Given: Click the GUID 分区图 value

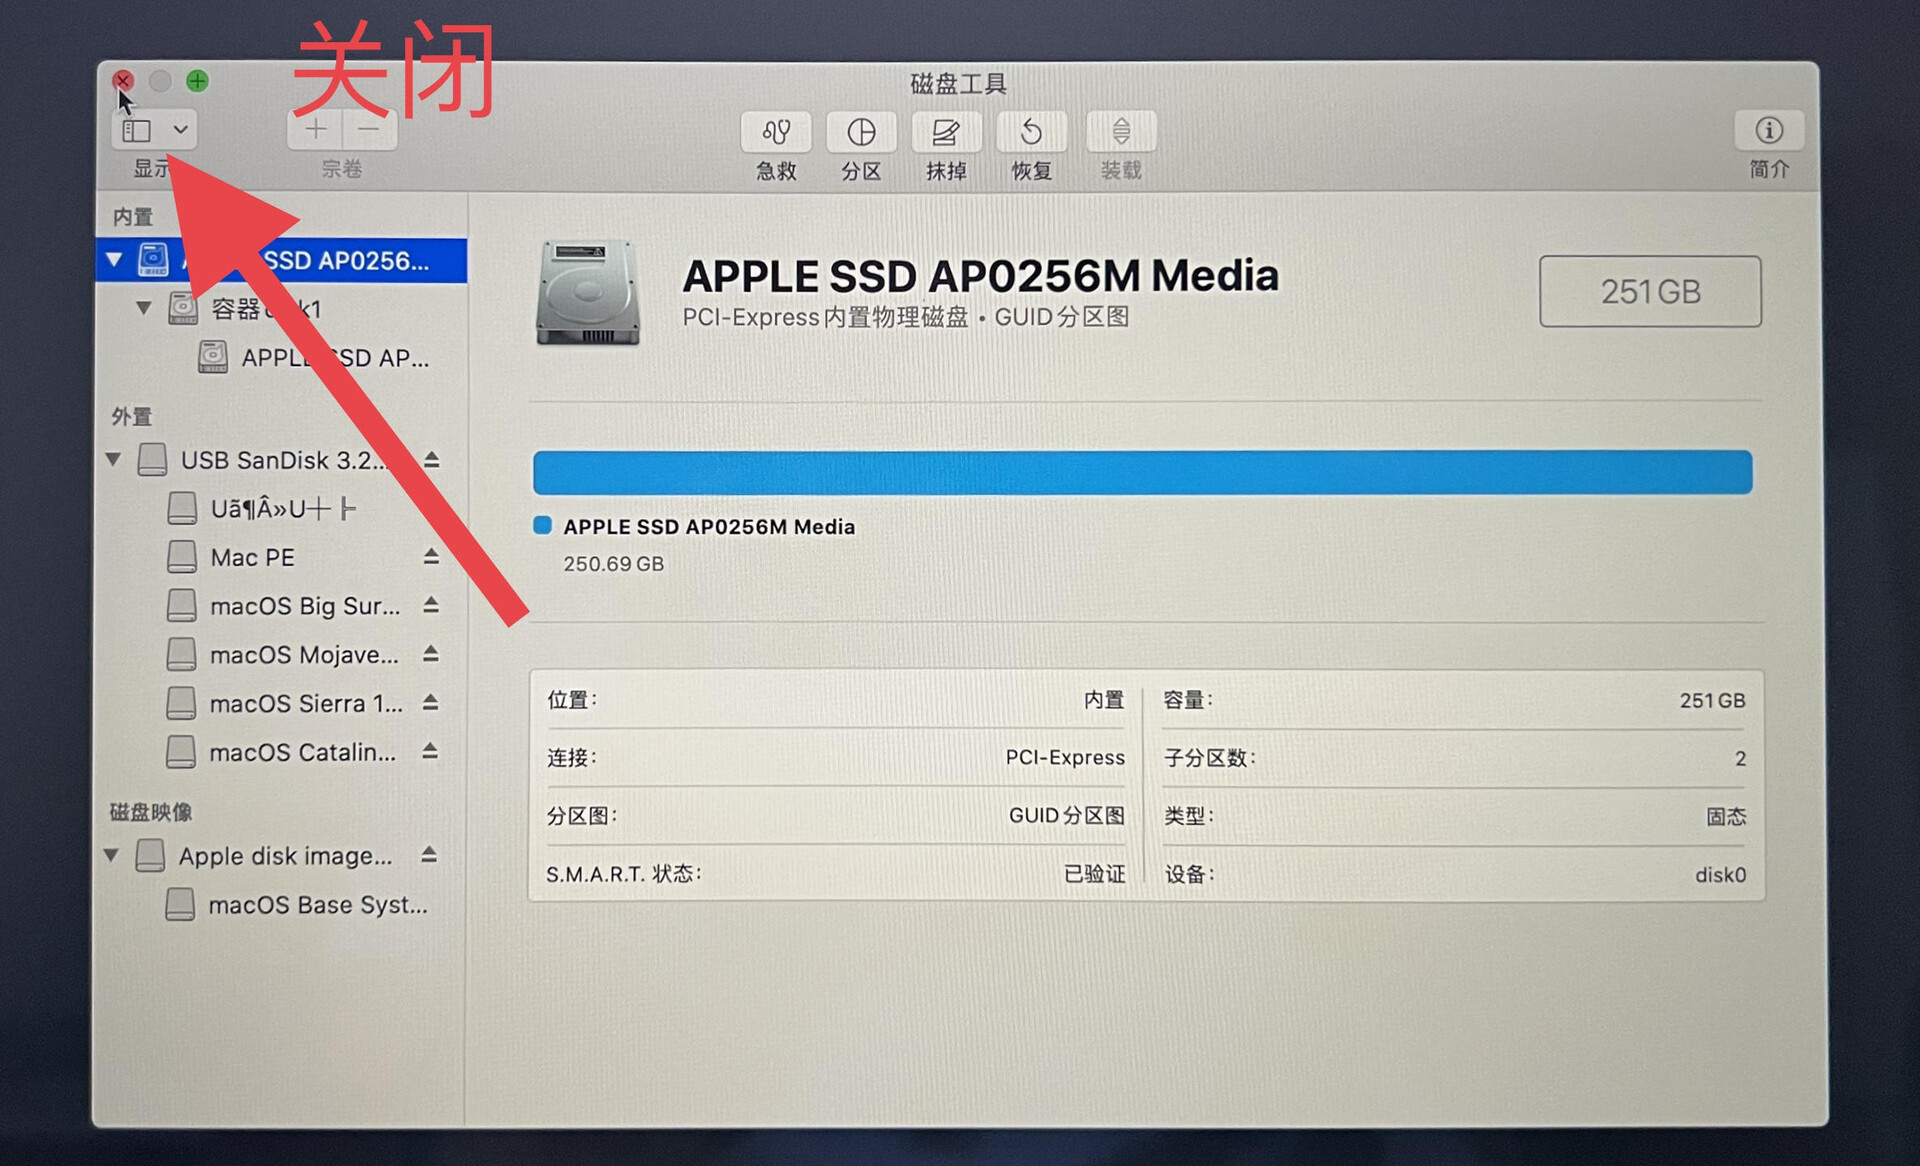Looking at the screenshot, I should pos(1066,815).
